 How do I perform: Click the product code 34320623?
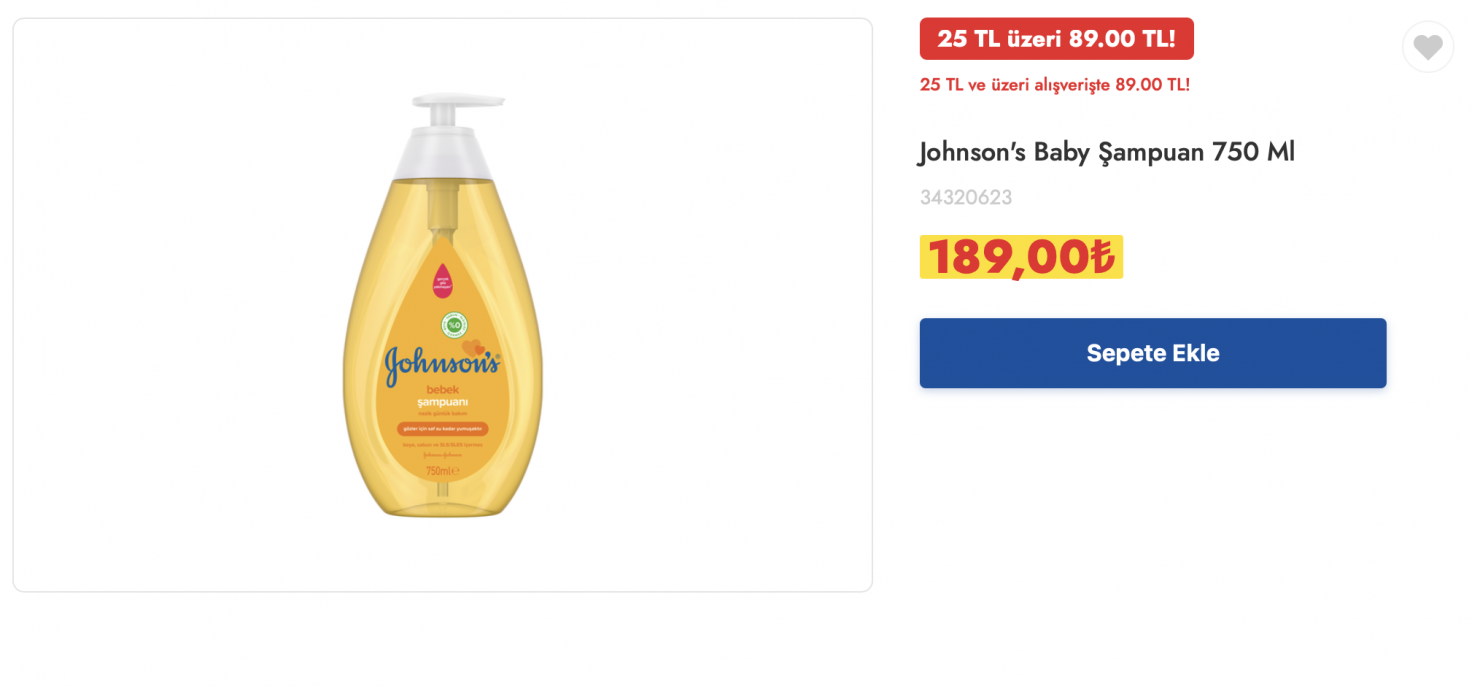pos(965,198)
